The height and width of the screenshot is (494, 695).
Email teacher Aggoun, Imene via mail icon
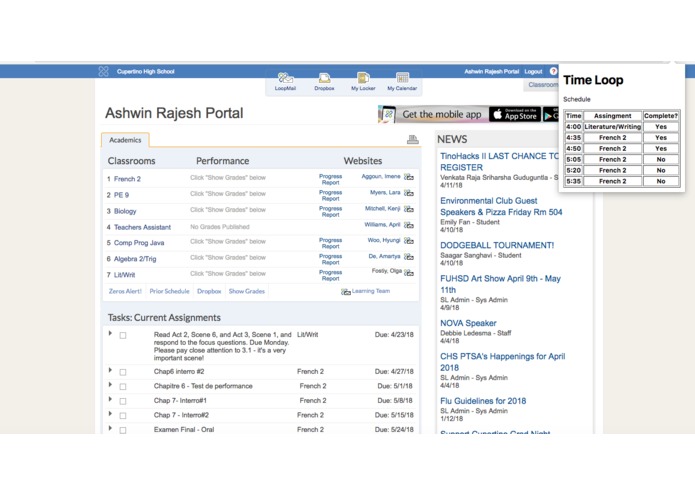pos(409,177)
